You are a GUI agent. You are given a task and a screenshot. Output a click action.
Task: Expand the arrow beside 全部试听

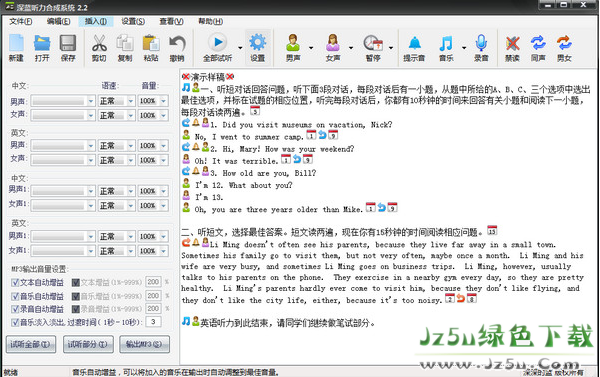[x=240, y=48]
